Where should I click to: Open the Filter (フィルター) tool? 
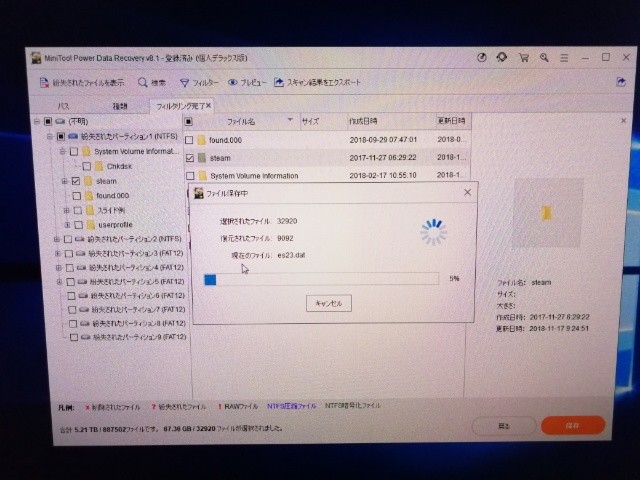[199, 83]
